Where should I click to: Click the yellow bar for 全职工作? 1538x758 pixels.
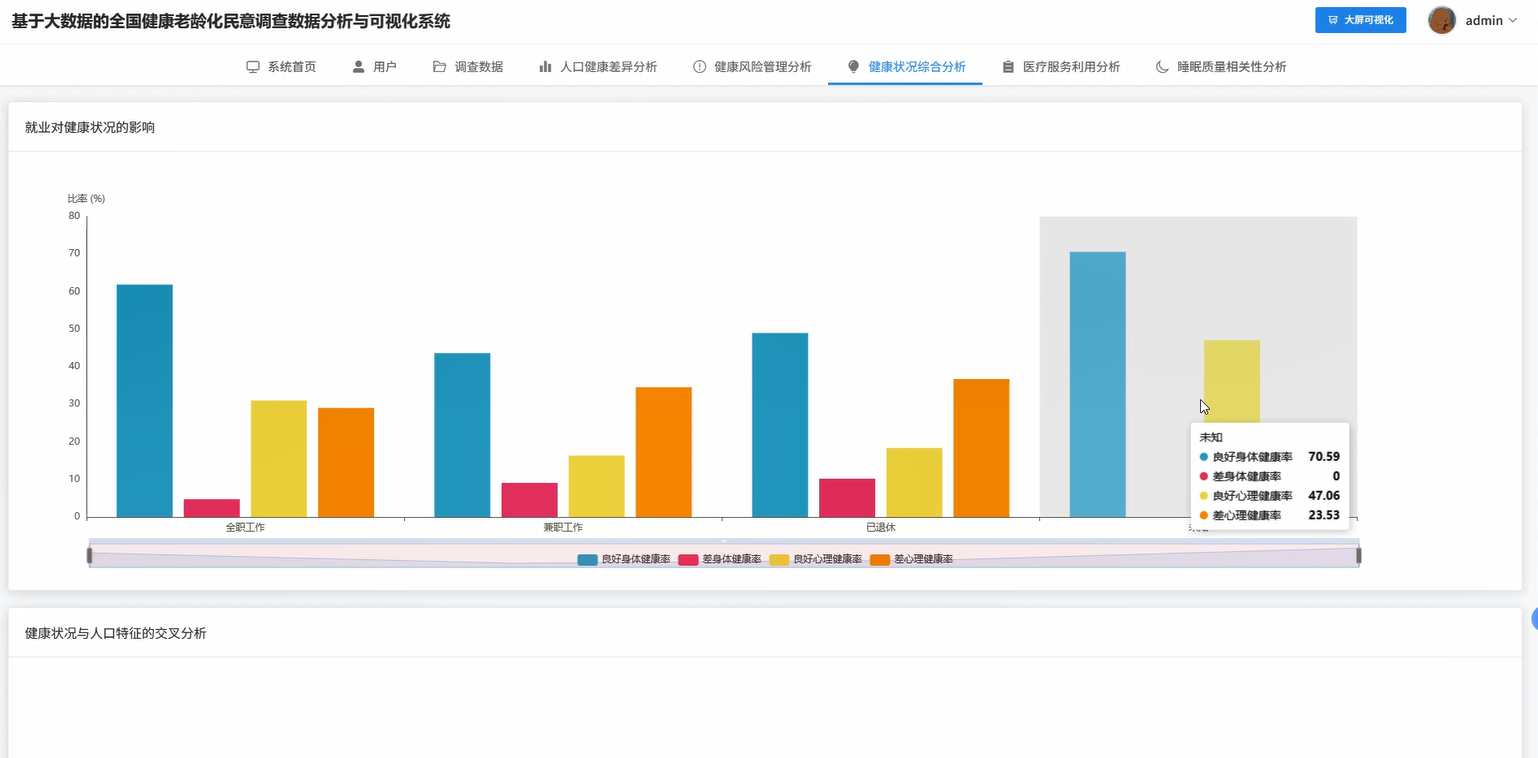pos(278,459)
